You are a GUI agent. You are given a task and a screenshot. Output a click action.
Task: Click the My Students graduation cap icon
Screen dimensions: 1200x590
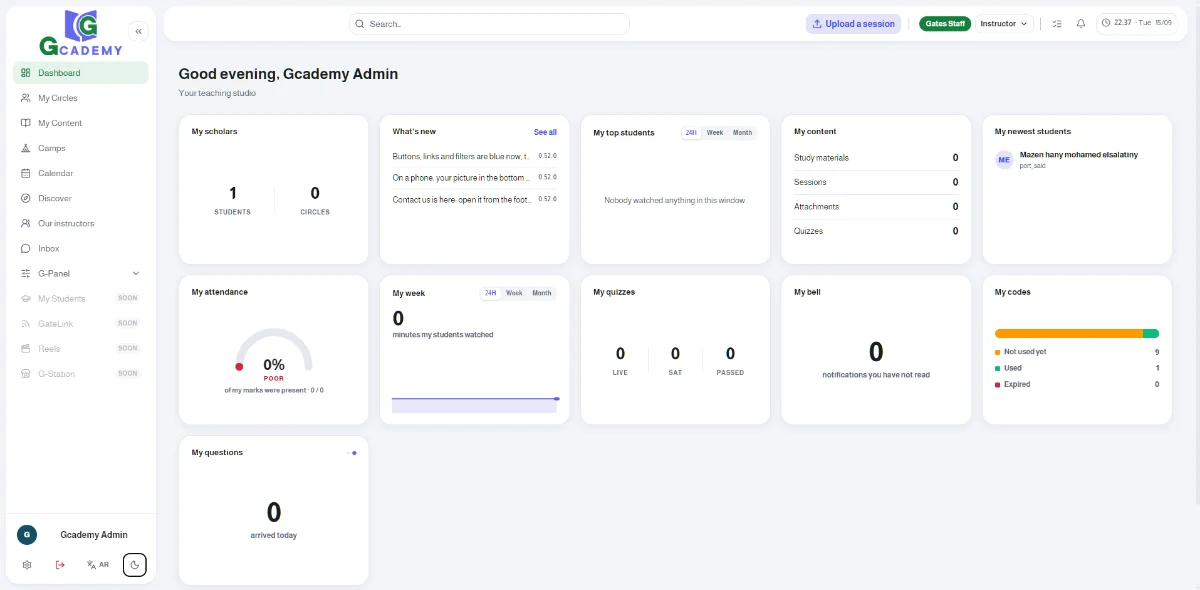(x=26, y=298)
